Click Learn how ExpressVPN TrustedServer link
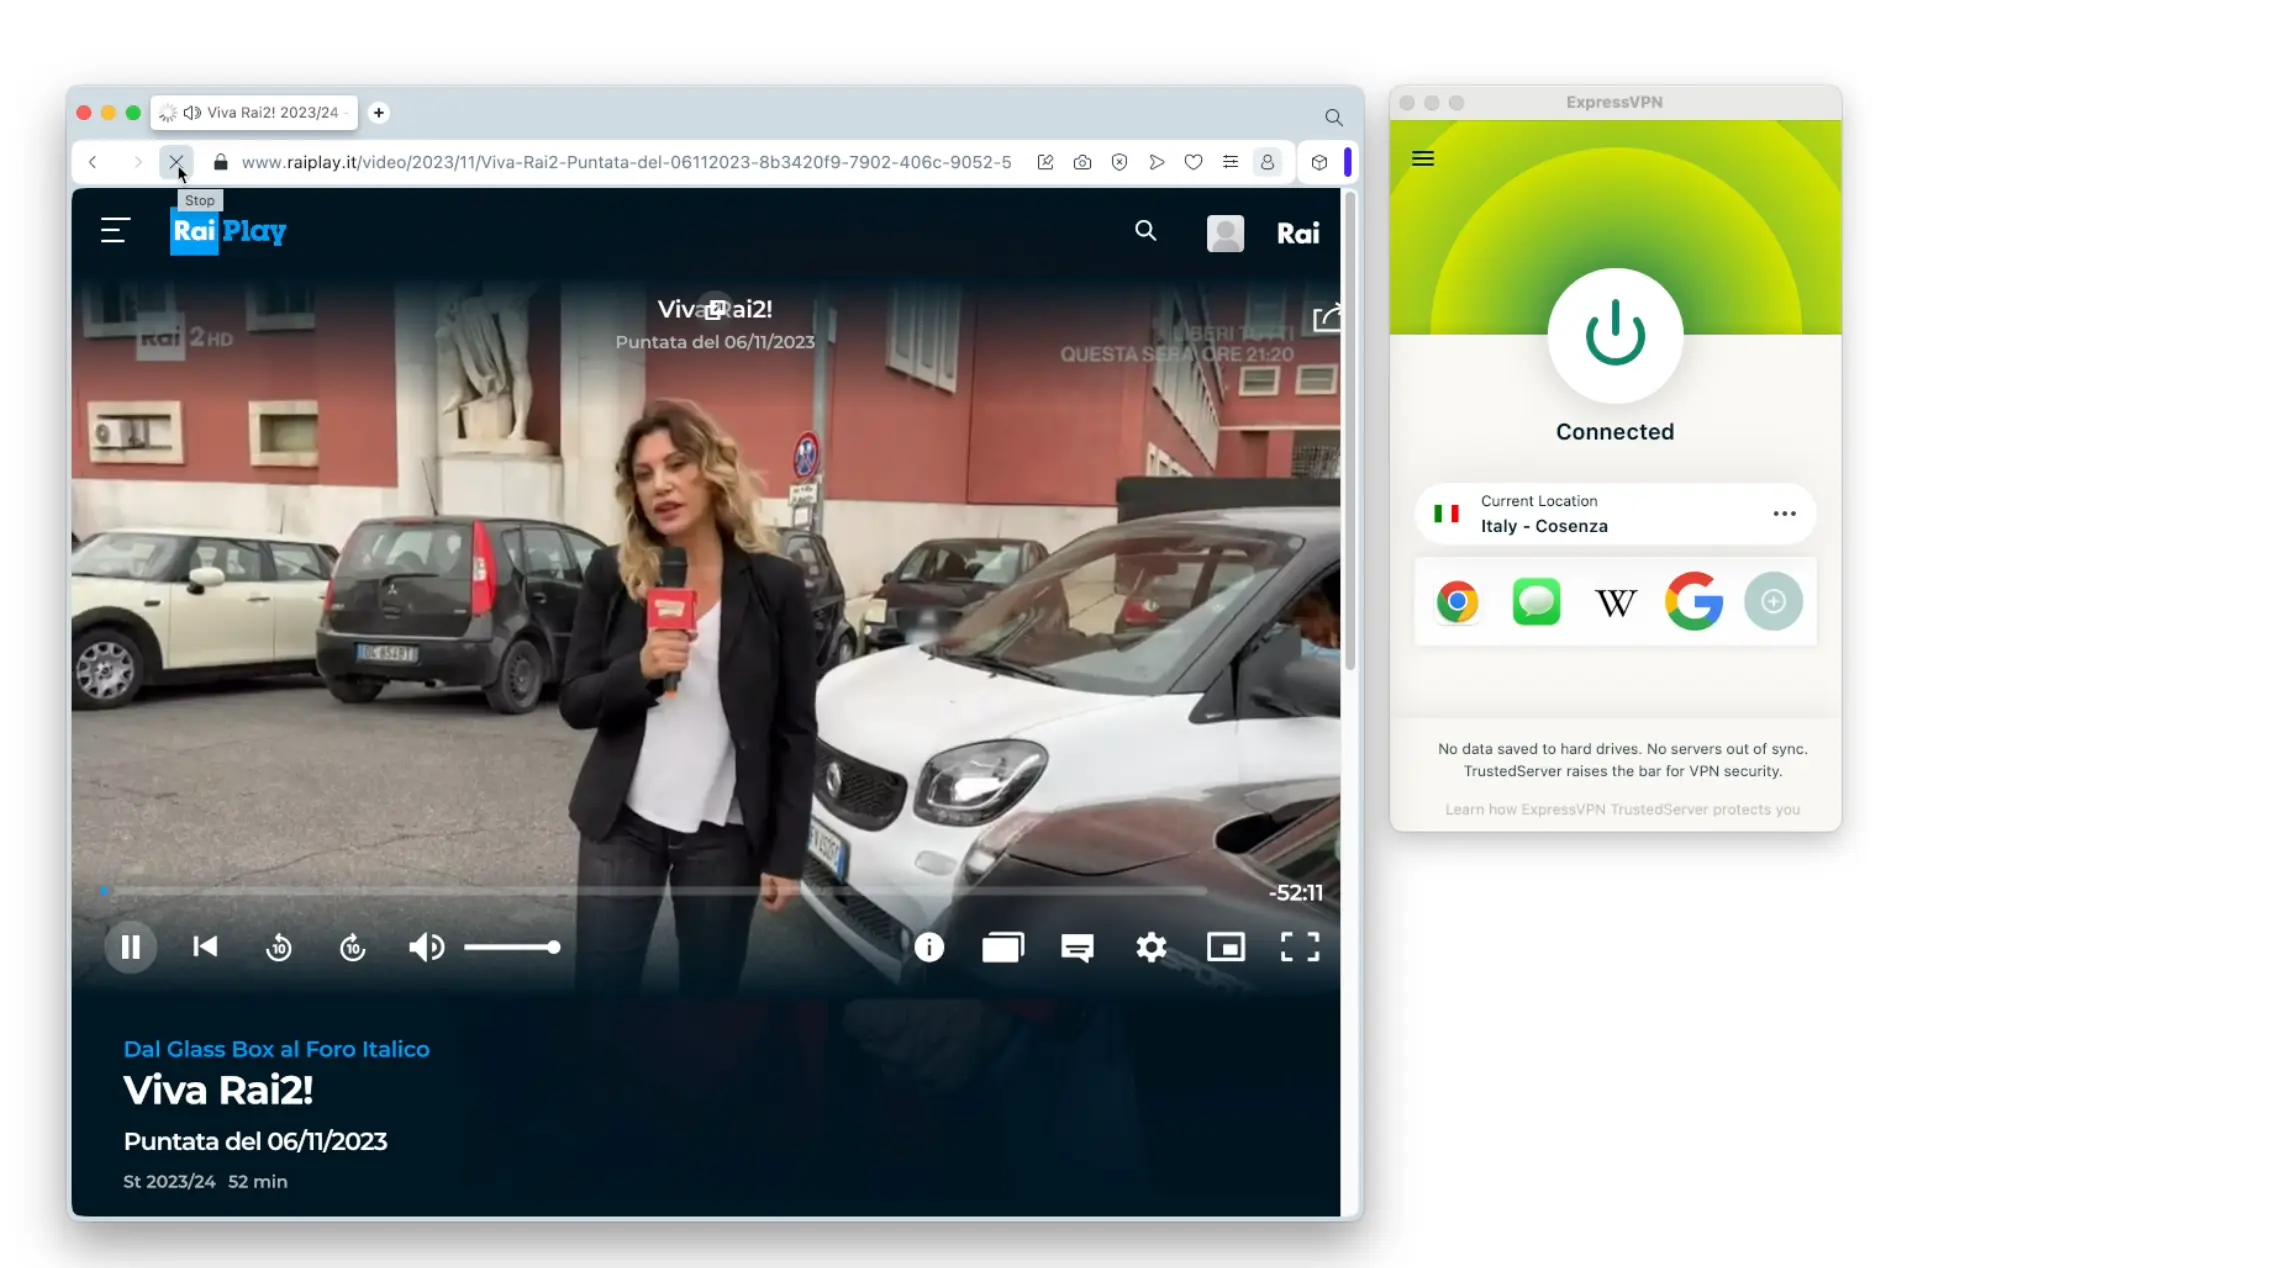This screenshot has width=2288, height=1268. click(x=1621, y=809)
